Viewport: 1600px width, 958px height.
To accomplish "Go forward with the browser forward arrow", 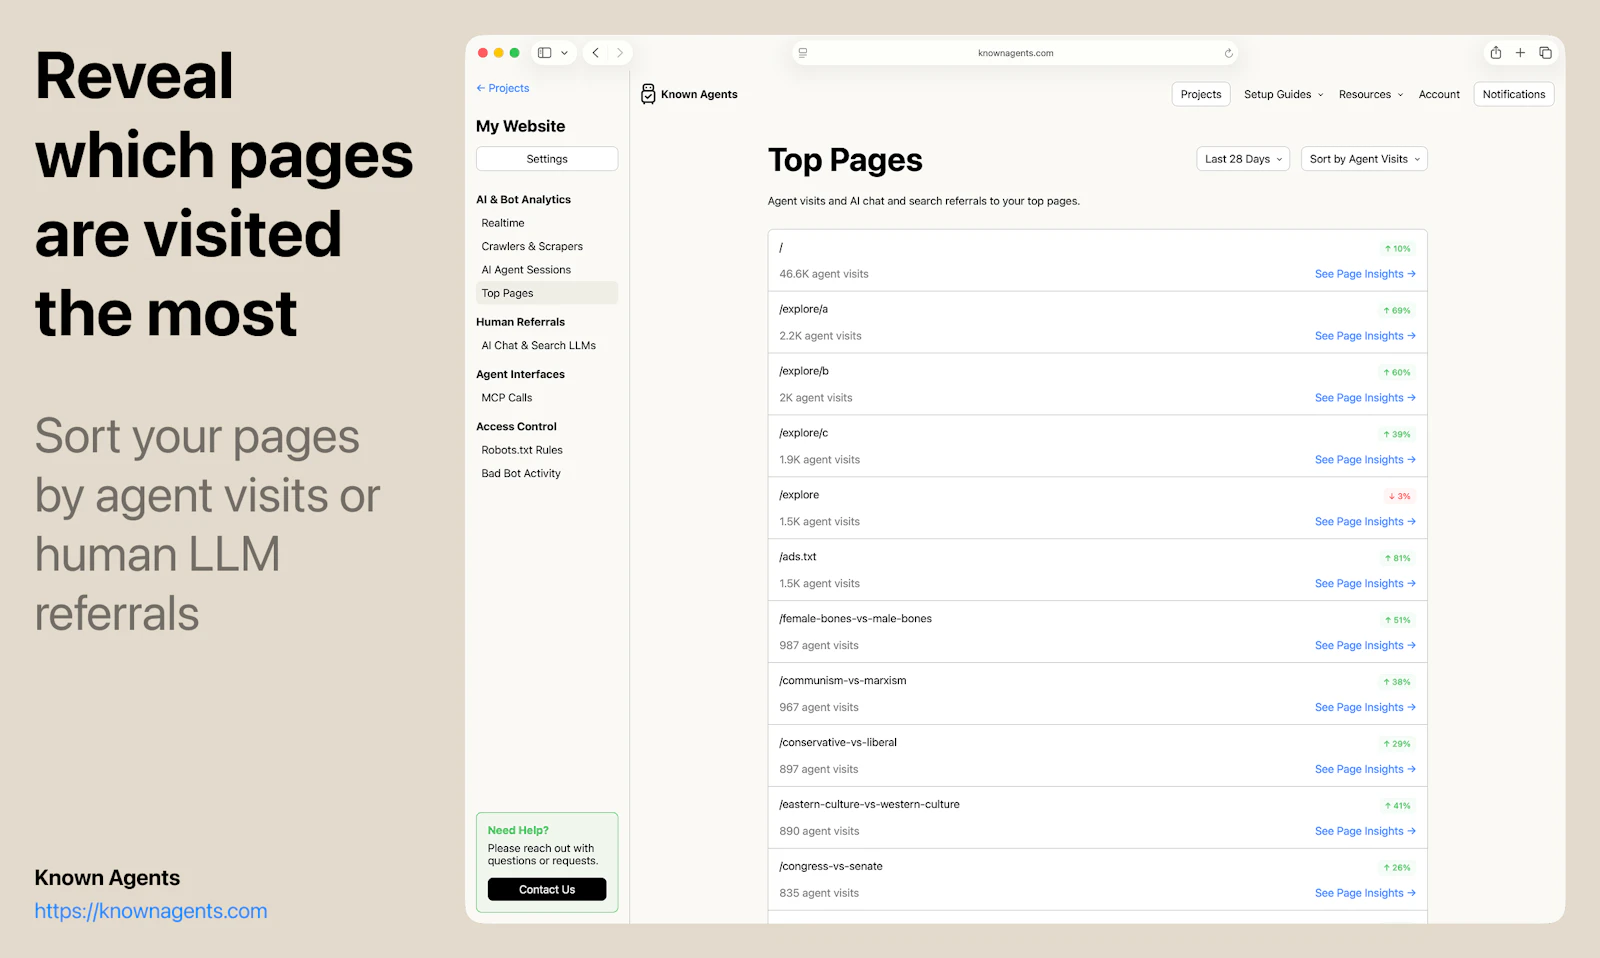I will pyautogui.click(x=620, y=53).
